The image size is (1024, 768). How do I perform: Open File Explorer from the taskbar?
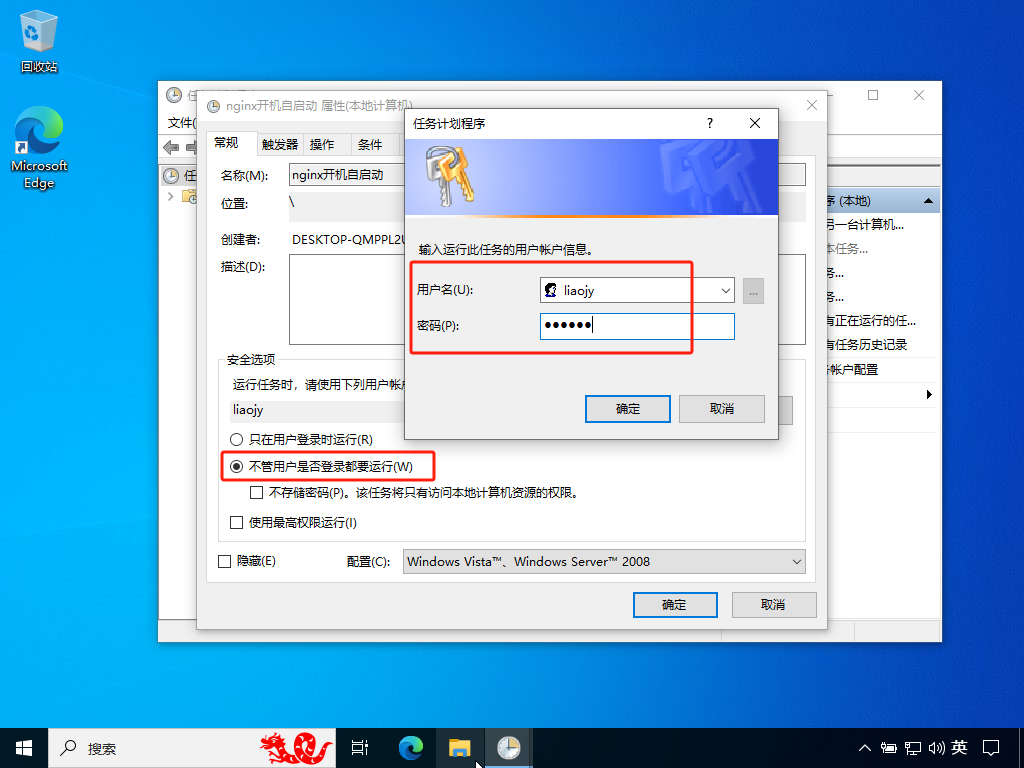[x=460, y=748]
